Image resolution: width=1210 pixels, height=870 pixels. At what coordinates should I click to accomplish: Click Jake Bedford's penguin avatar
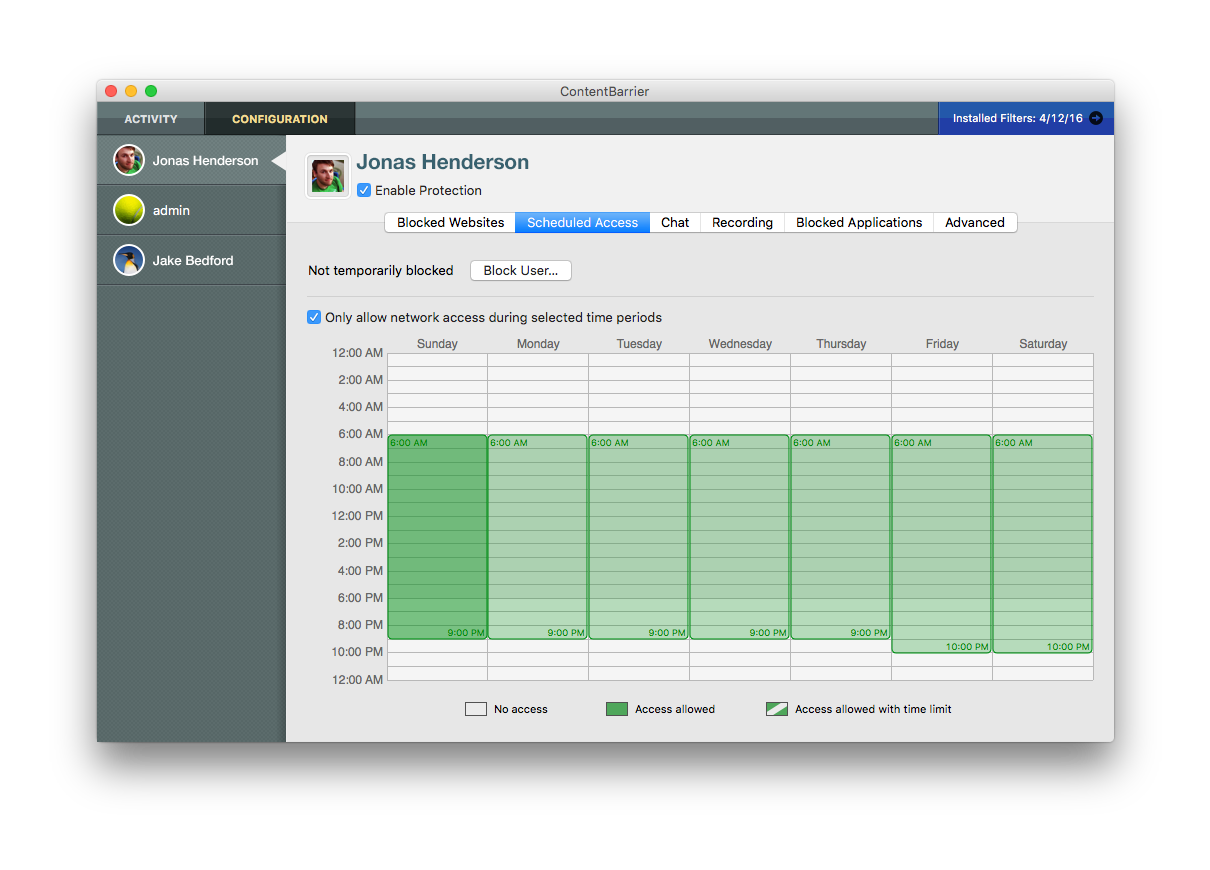coord(129,260)
